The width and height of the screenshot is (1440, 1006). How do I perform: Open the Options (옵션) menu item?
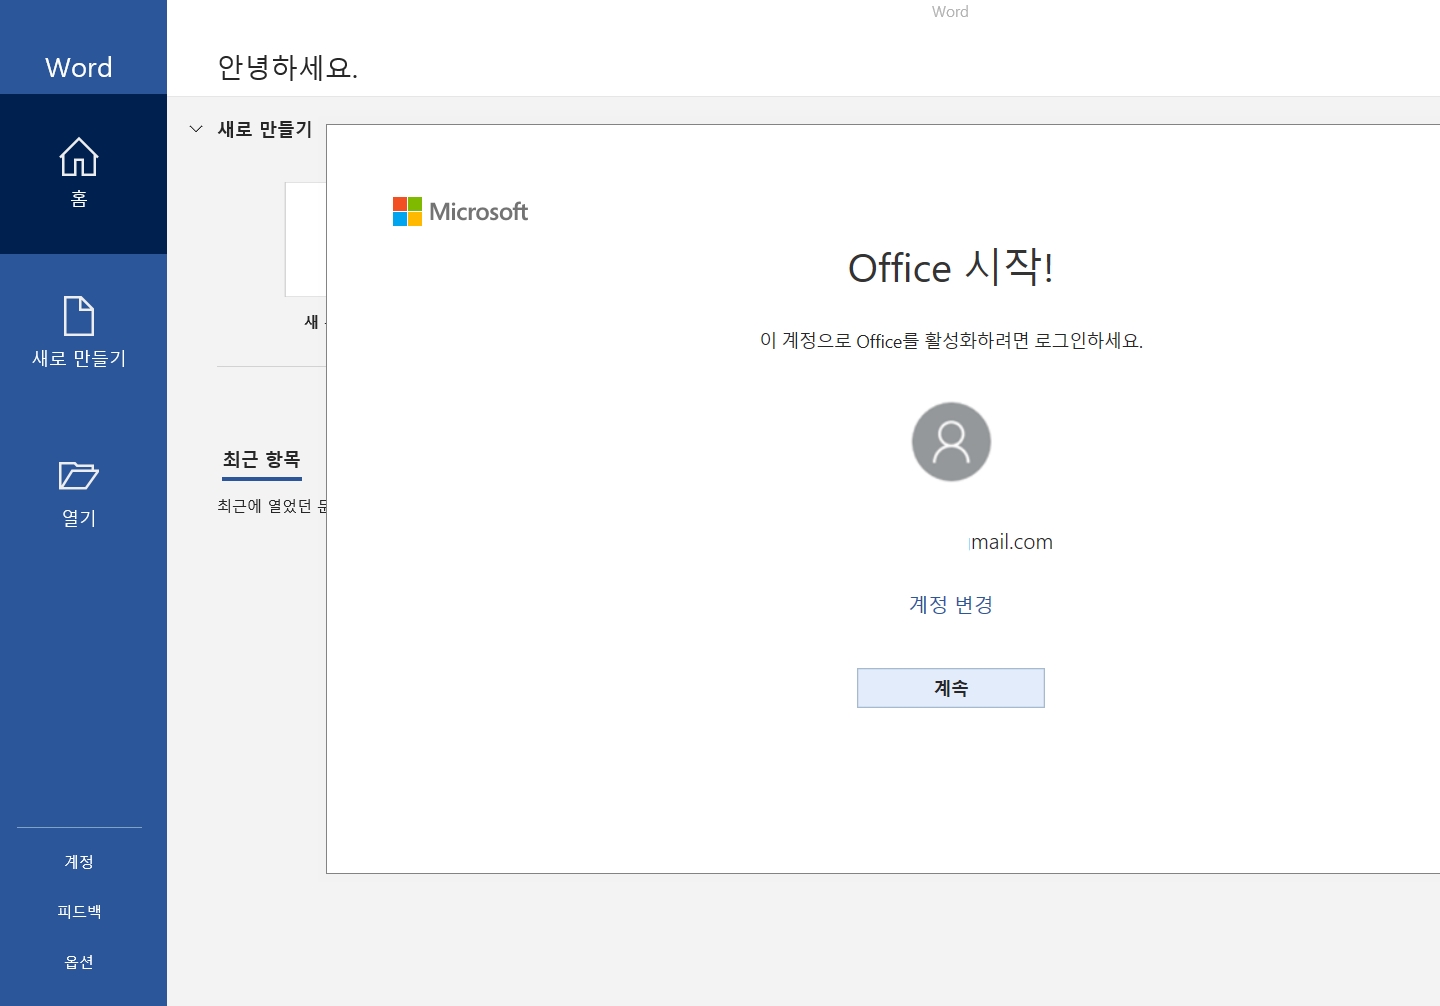click(79, 962)
